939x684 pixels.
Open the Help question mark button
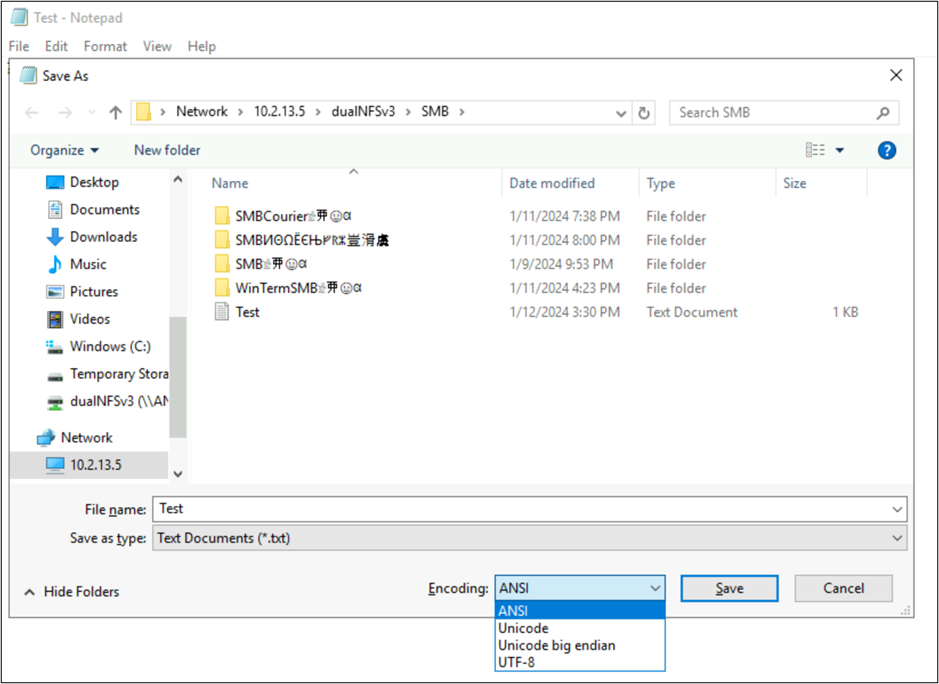click(887, 150)
